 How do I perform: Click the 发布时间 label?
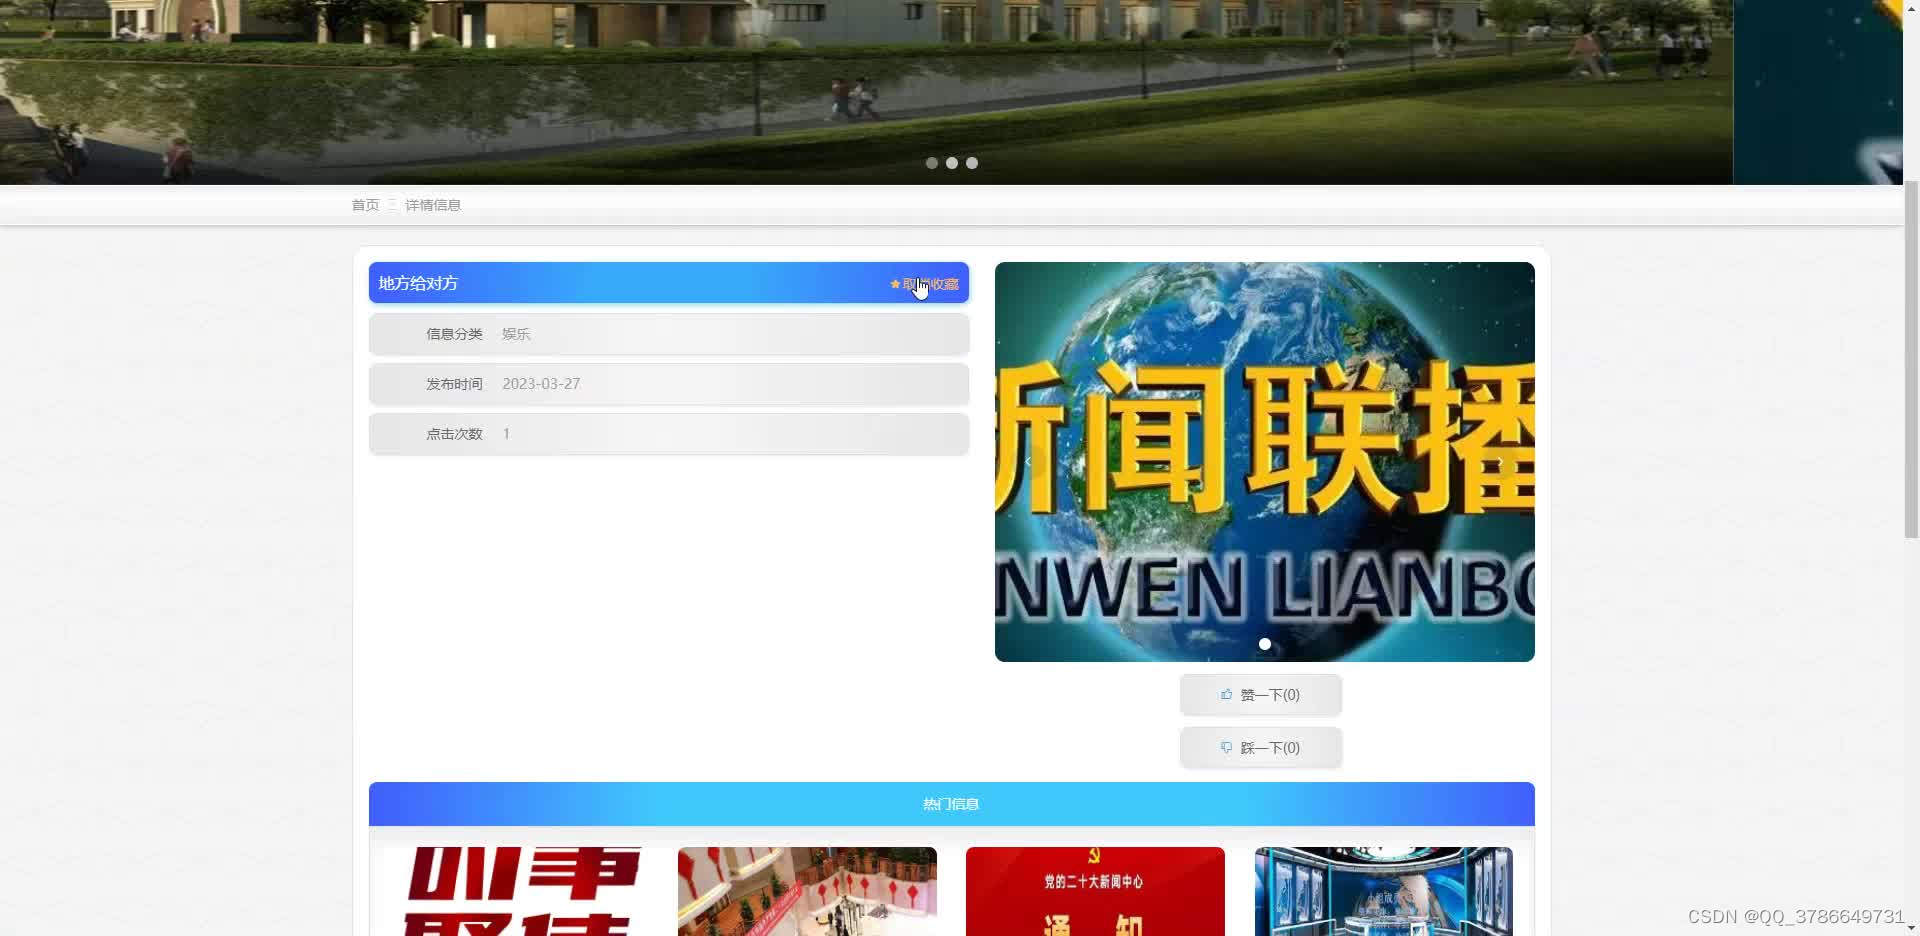tap(454, 384)
